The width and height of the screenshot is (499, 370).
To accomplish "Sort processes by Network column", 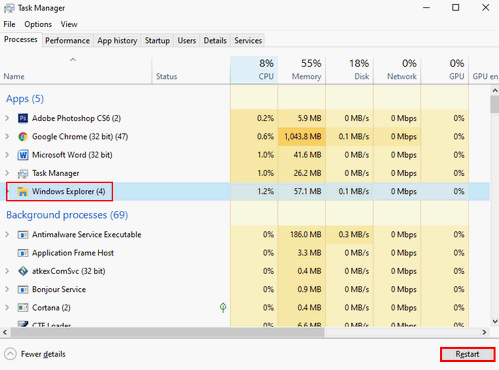I will tap(397, 70).
